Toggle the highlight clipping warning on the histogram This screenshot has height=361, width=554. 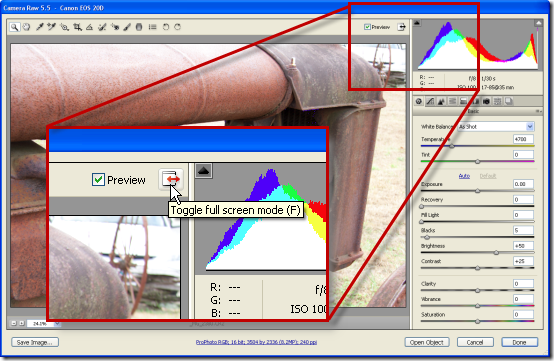pos(538,23)
